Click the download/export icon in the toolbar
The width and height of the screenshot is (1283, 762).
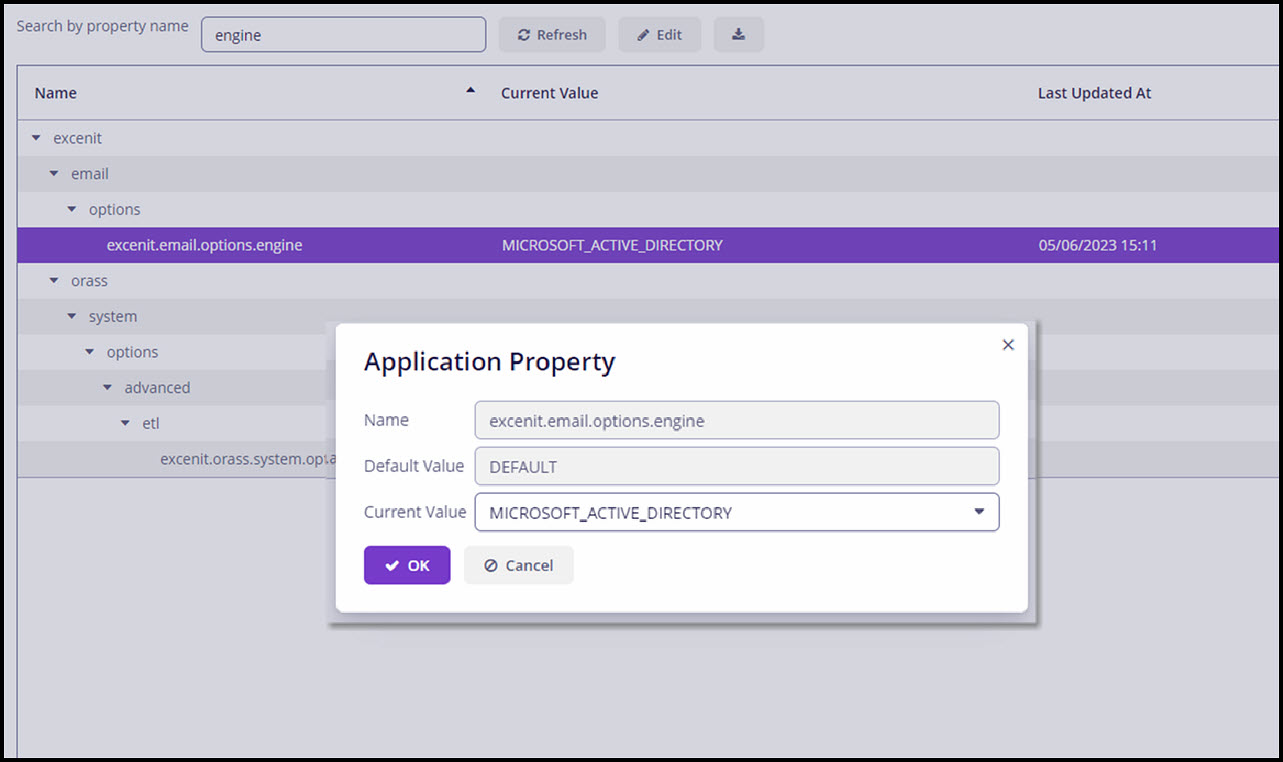(738, 34)
